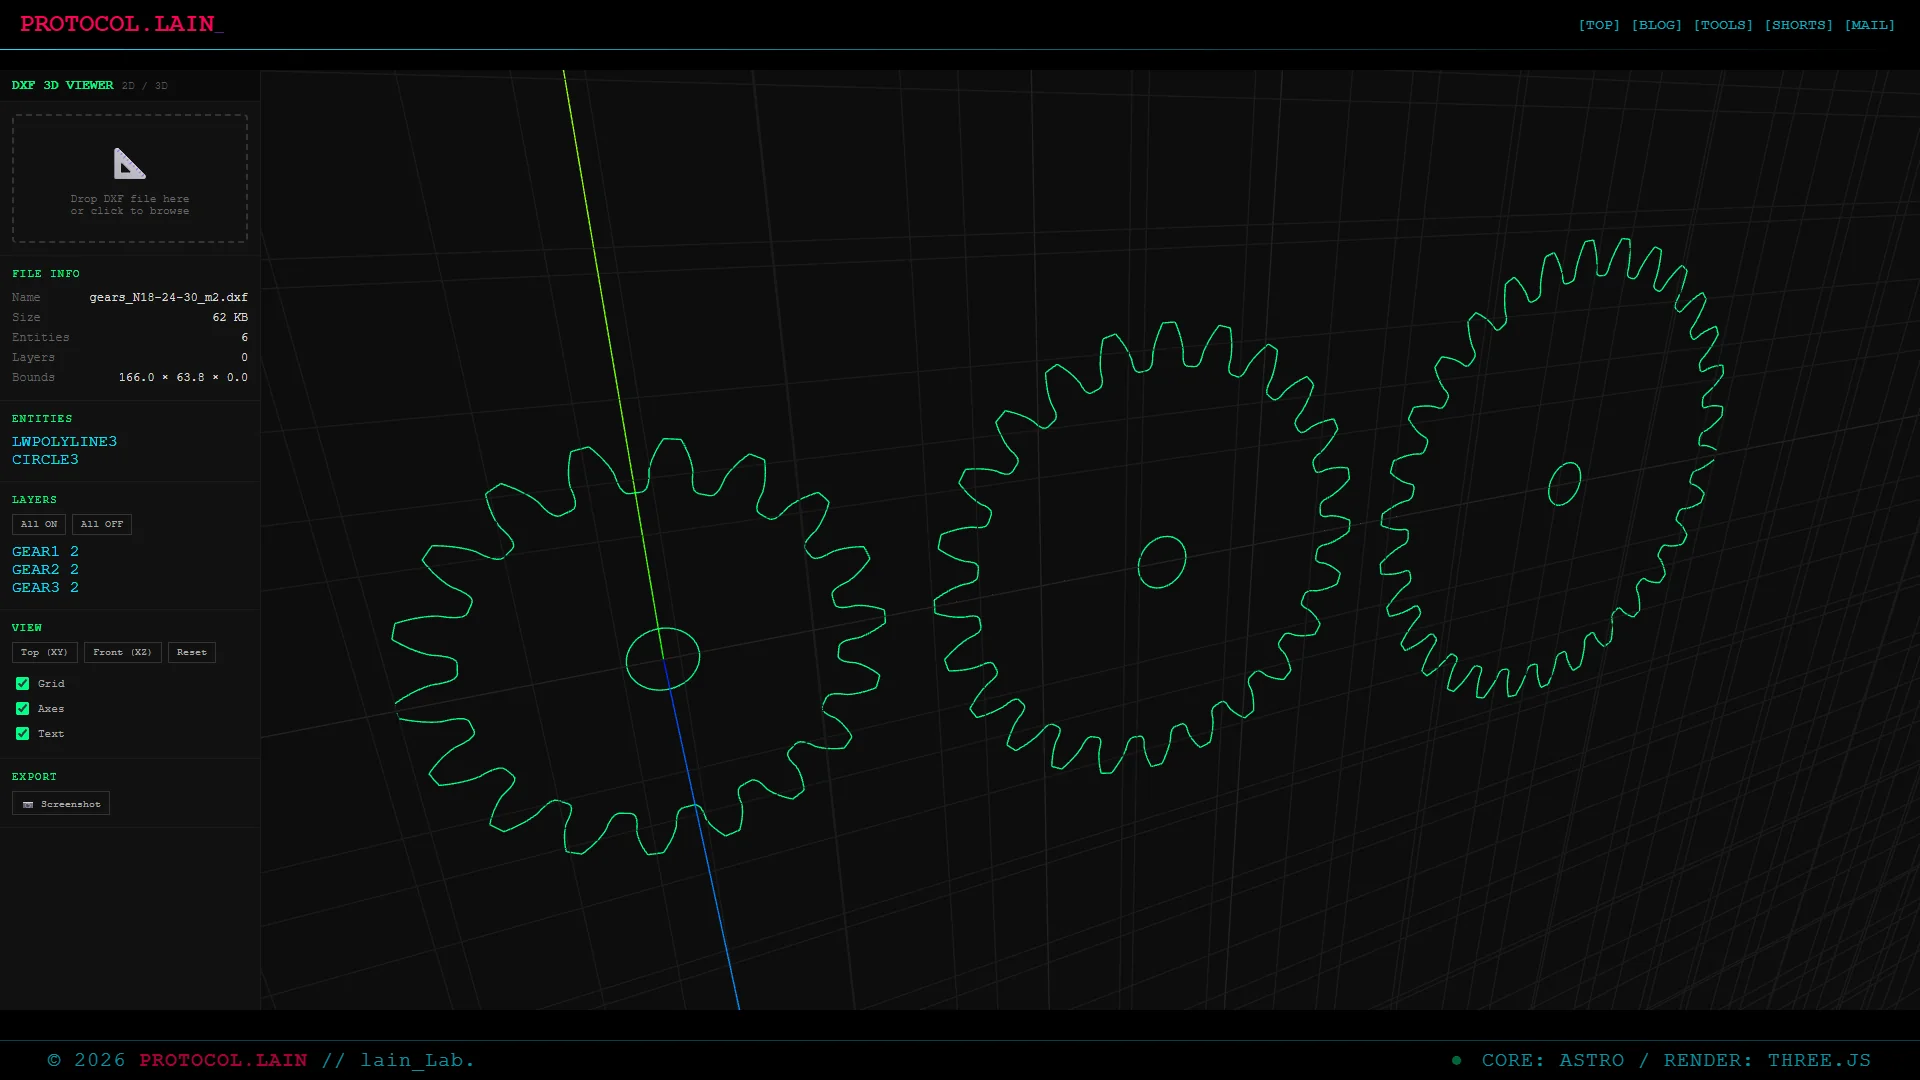
Task: Toggle GEAR2 layer visibility
Action: [45, 570]
